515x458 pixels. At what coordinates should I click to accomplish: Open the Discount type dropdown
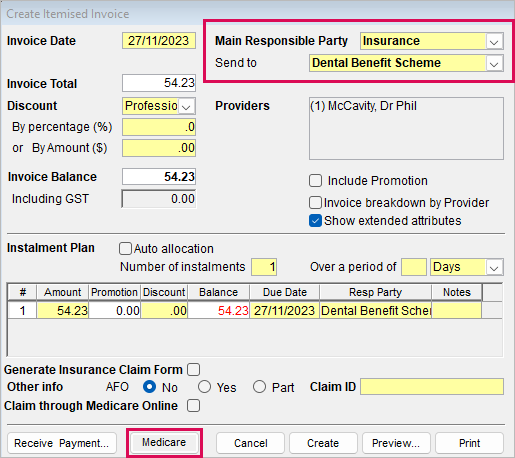click(x=186, y=106)
